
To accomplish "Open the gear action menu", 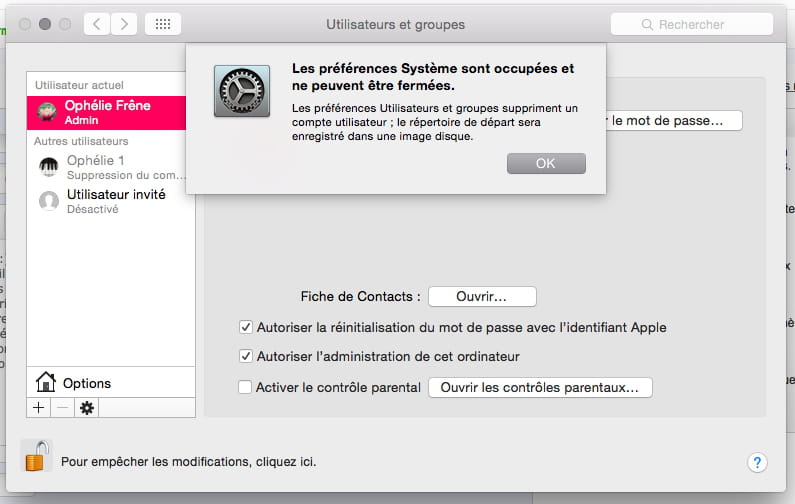I will click(x=87, y=408).
